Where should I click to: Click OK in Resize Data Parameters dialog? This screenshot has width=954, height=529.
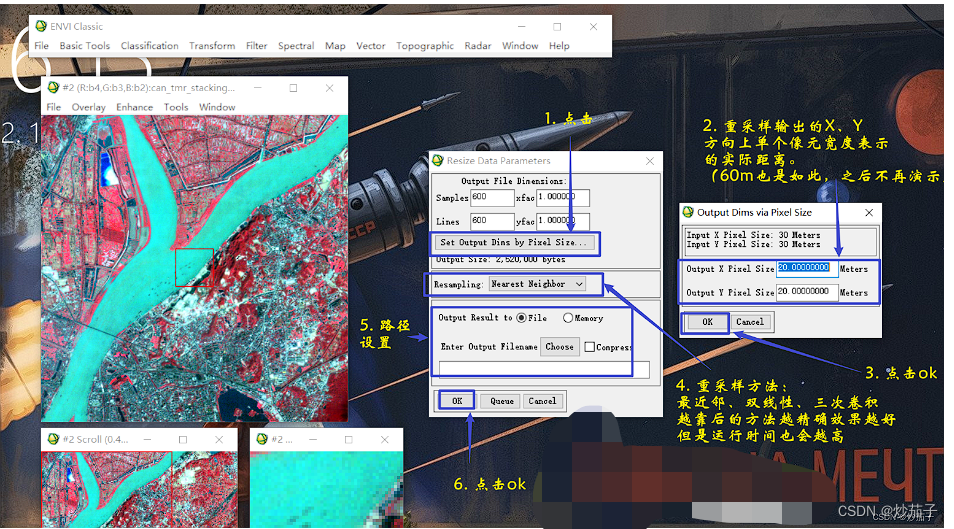[457, 401]
